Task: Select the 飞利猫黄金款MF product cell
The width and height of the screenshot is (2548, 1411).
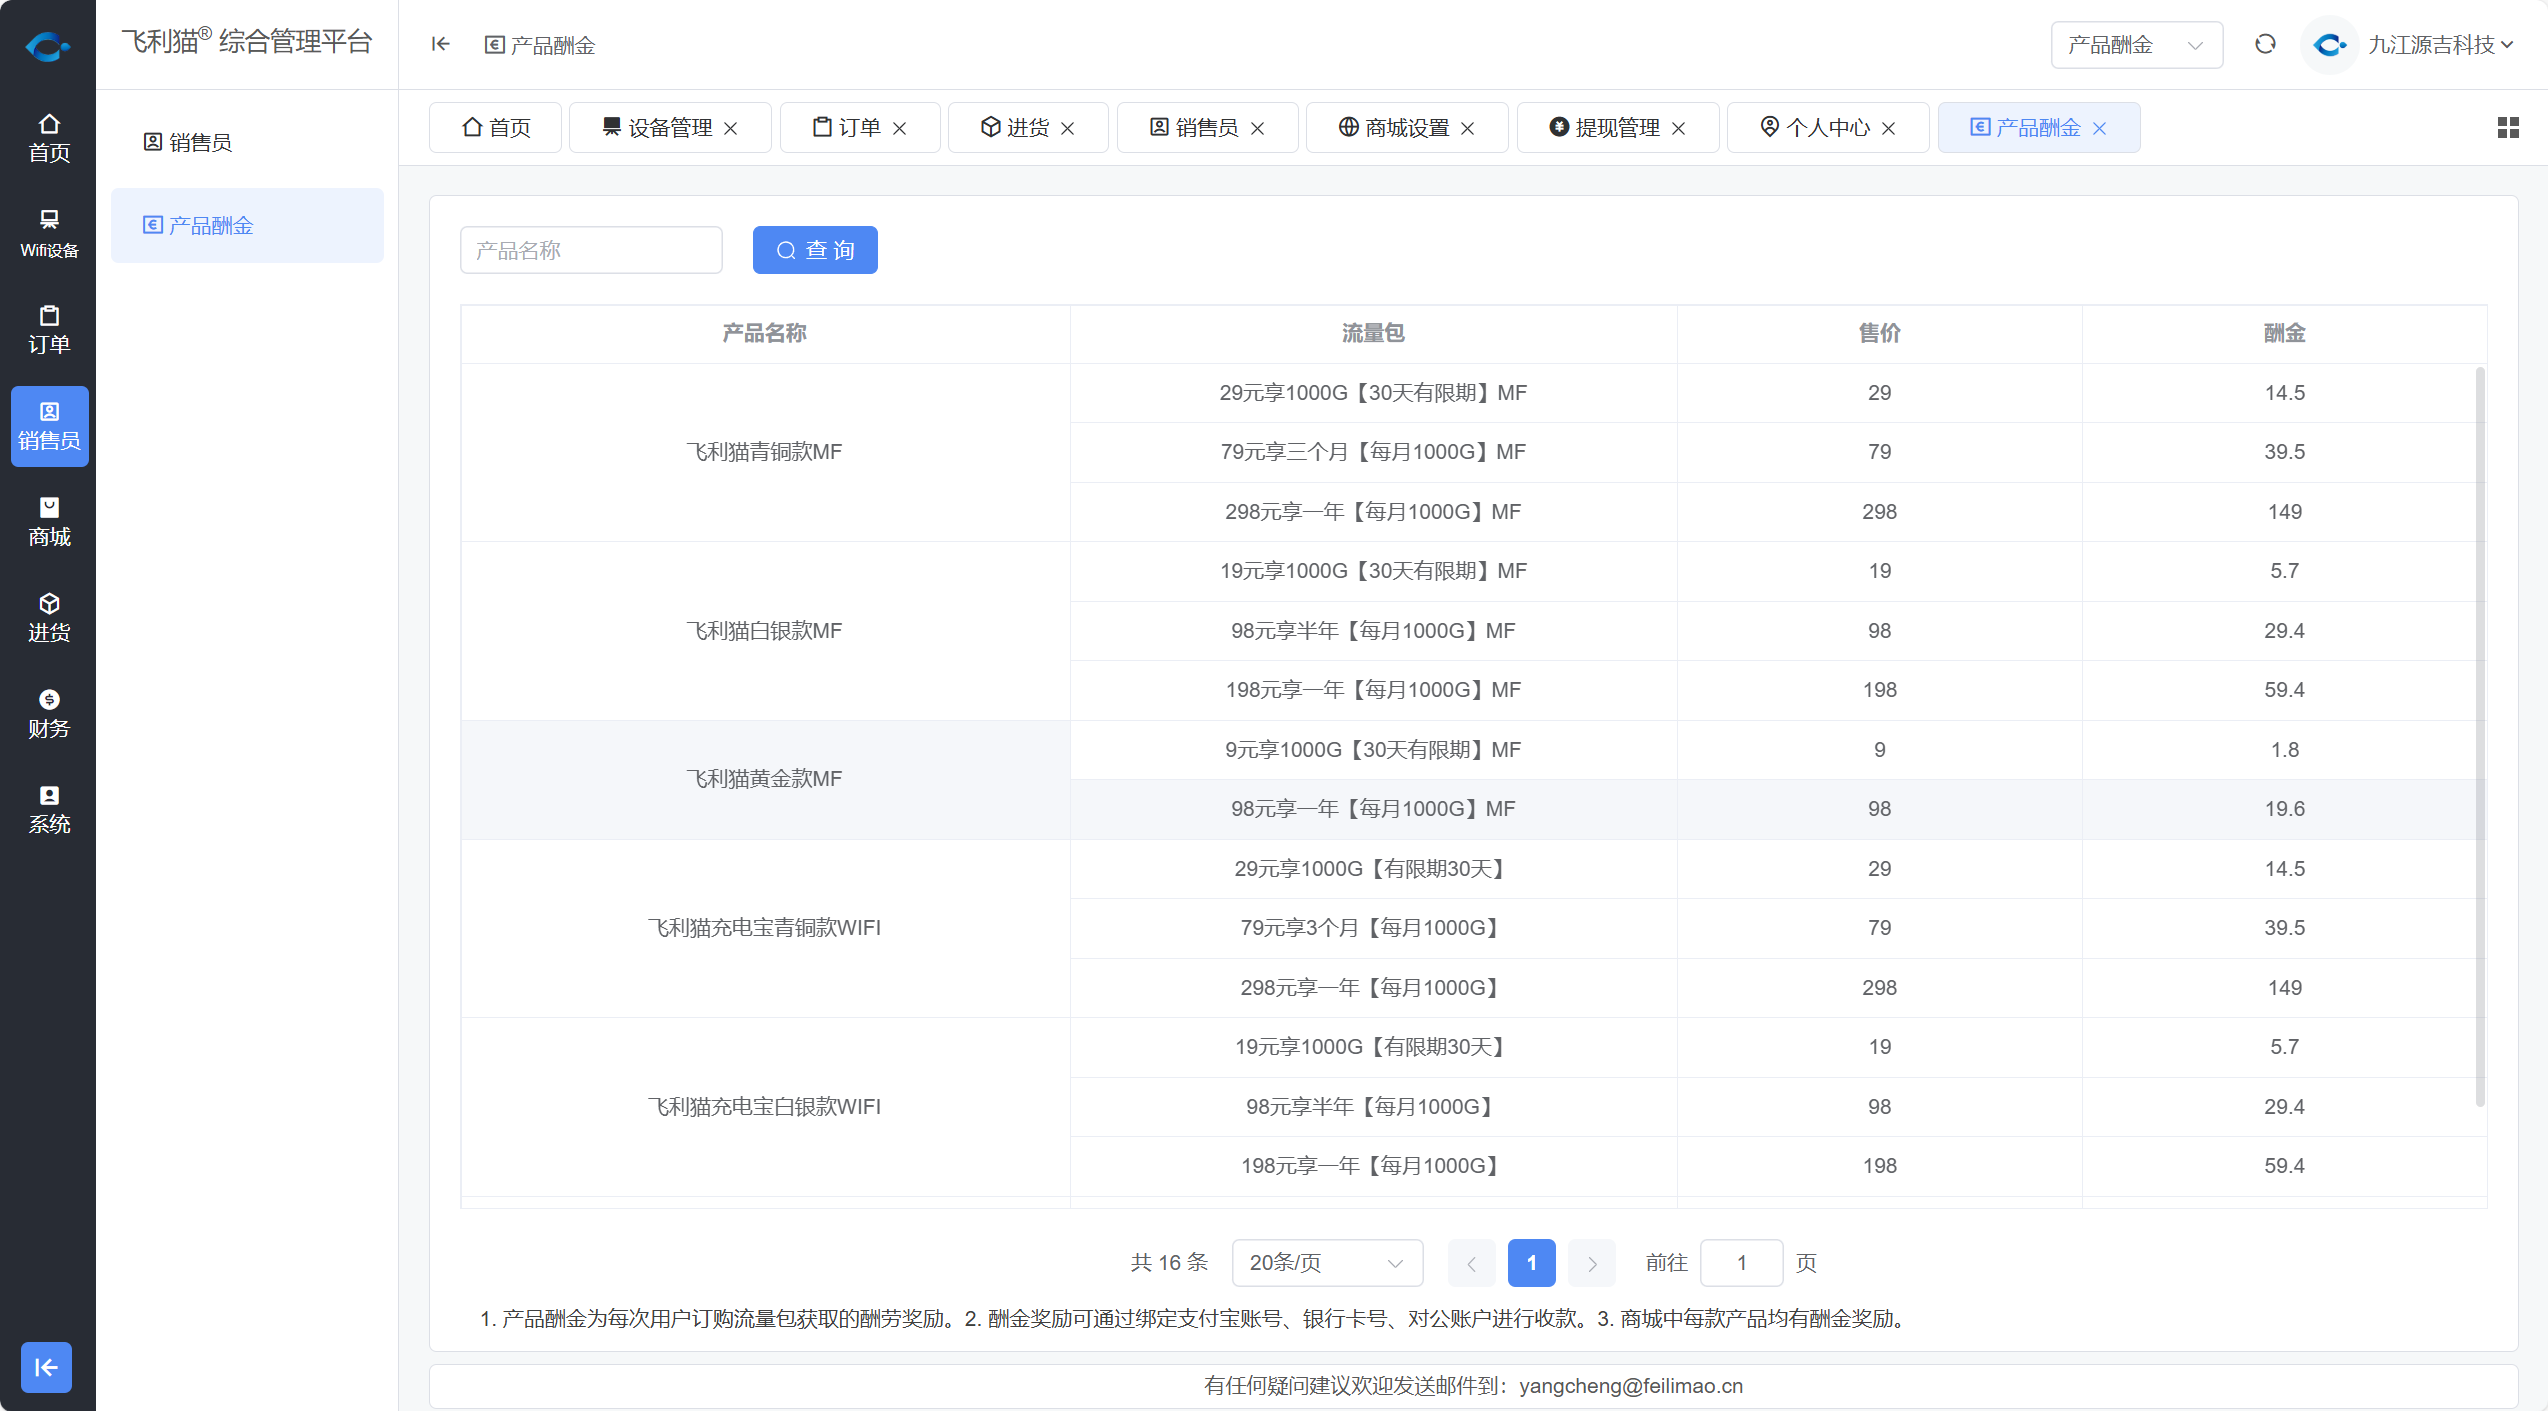Action: [764, 779]
